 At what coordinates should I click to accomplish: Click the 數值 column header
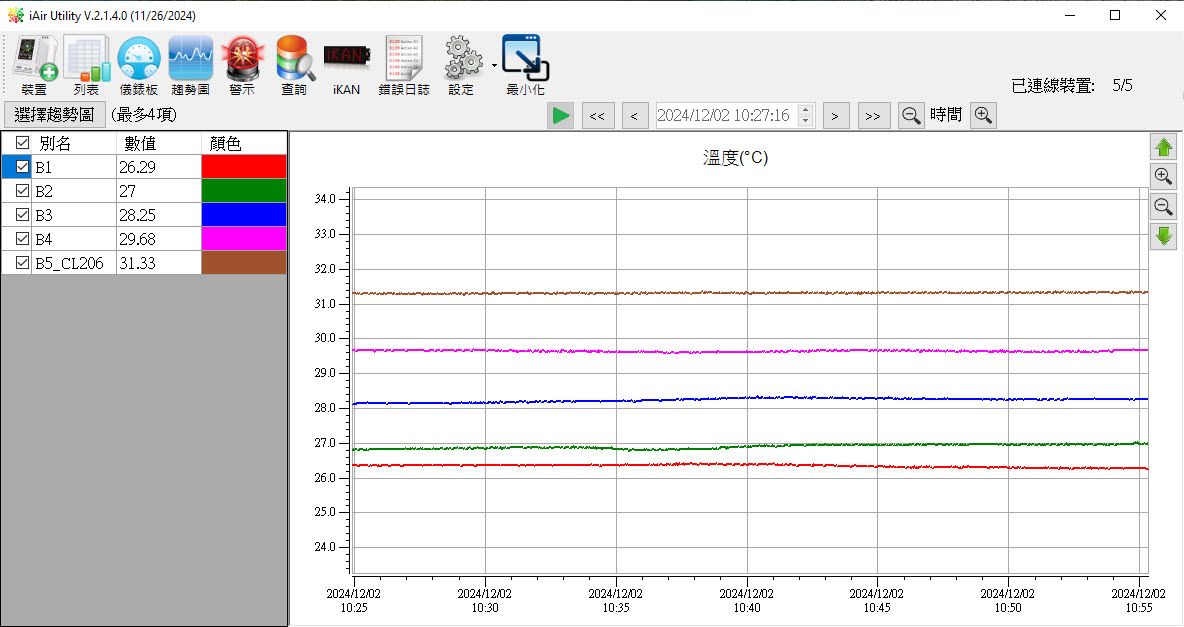tap(159, 143)
